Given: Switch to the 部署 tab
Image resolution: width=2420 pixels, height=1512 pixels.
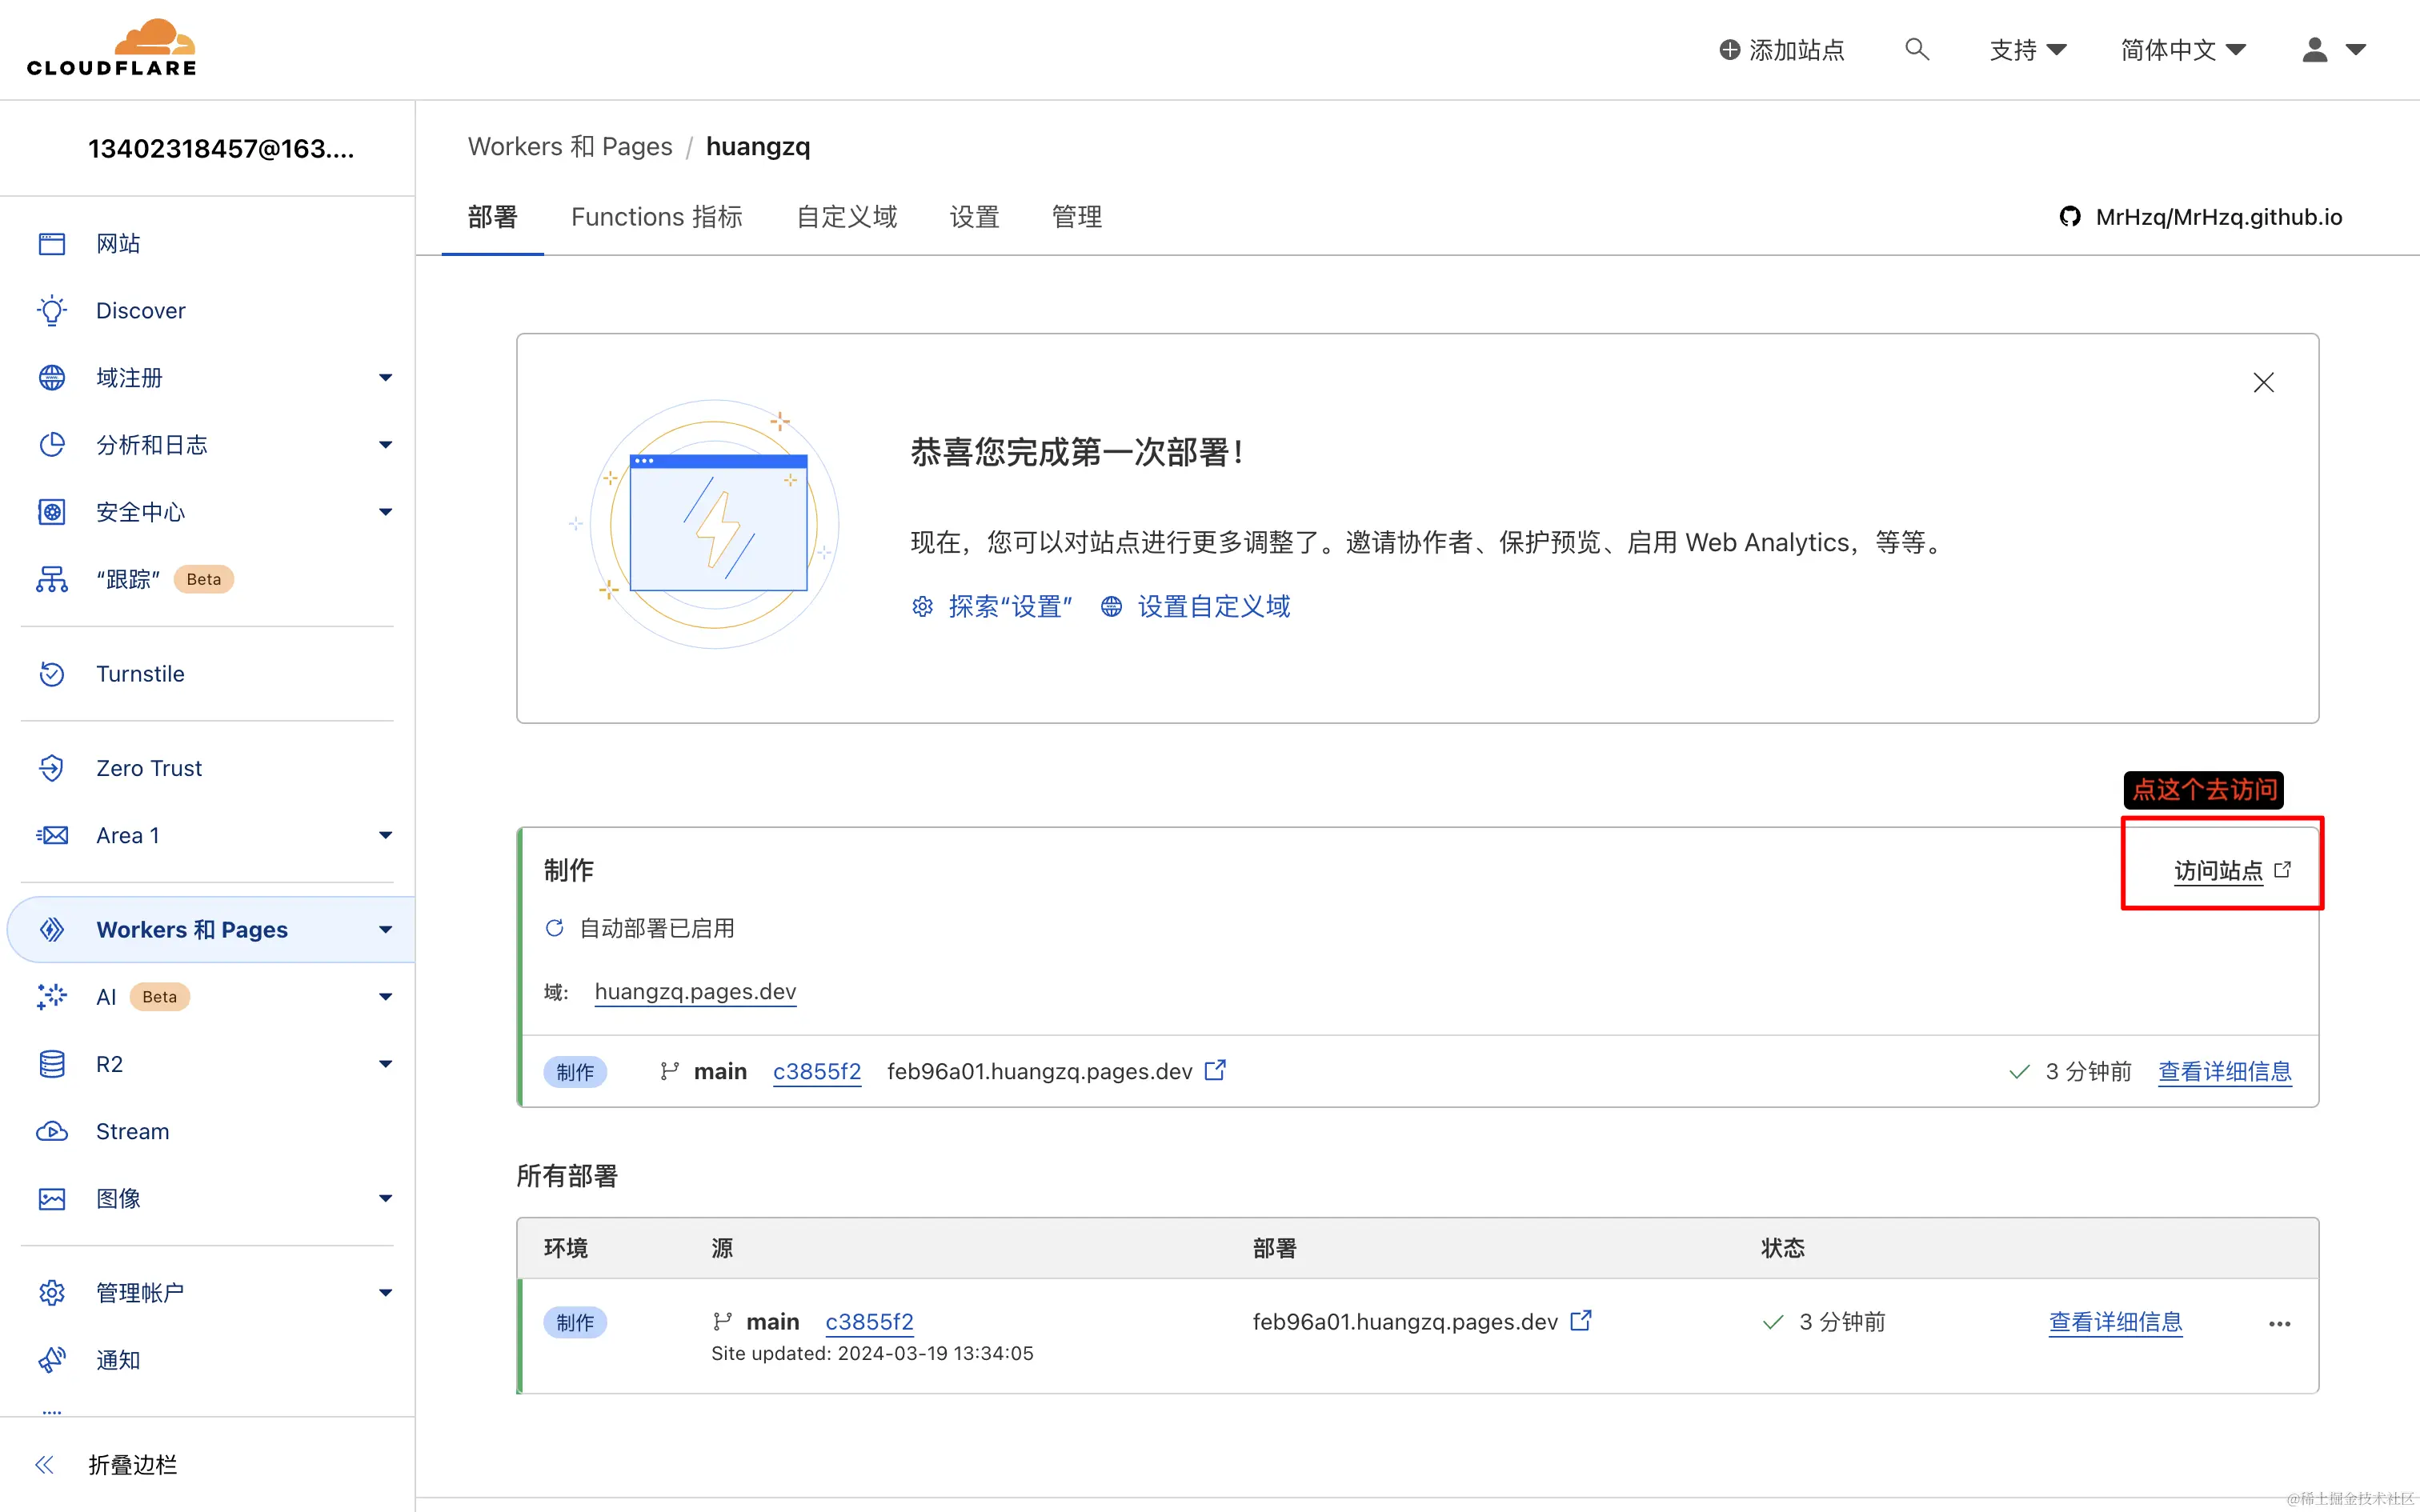Looking at the screenshot, I should pyautogui.click(x=492, y=217).
